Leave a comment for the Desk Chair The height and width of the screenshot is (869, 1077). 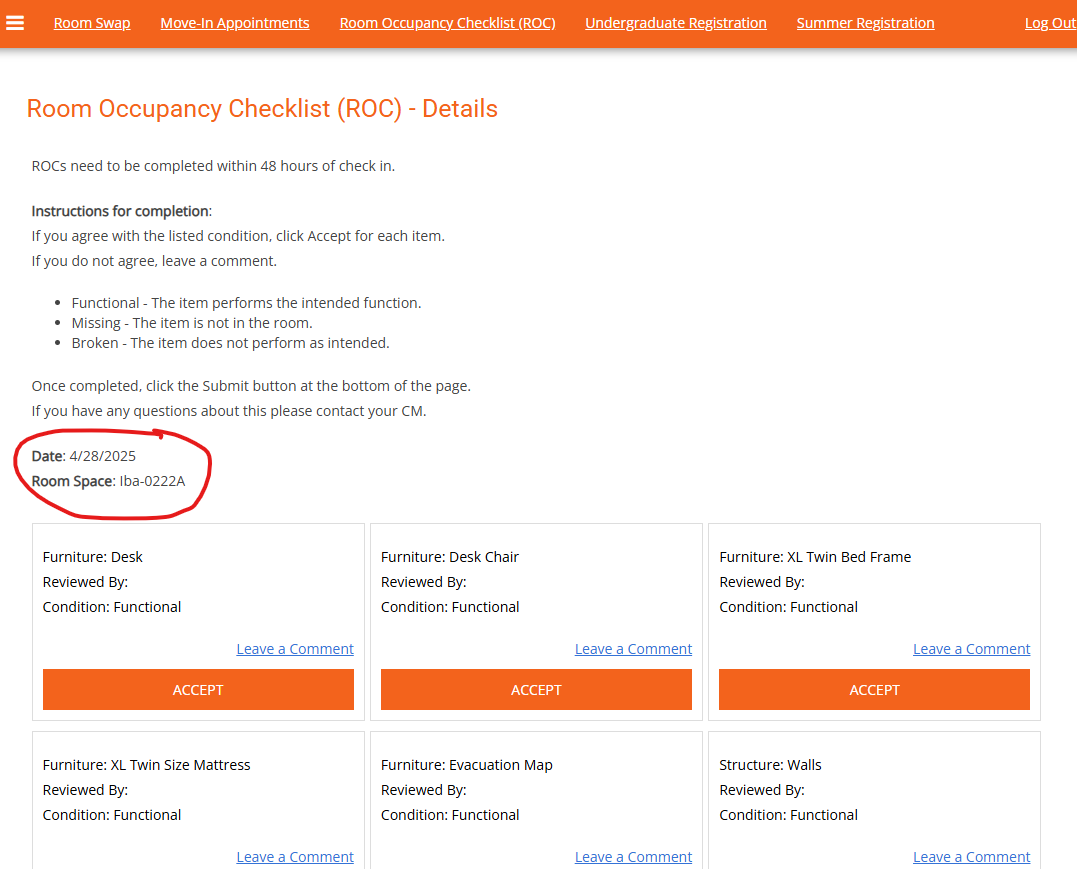pos(633,649)
